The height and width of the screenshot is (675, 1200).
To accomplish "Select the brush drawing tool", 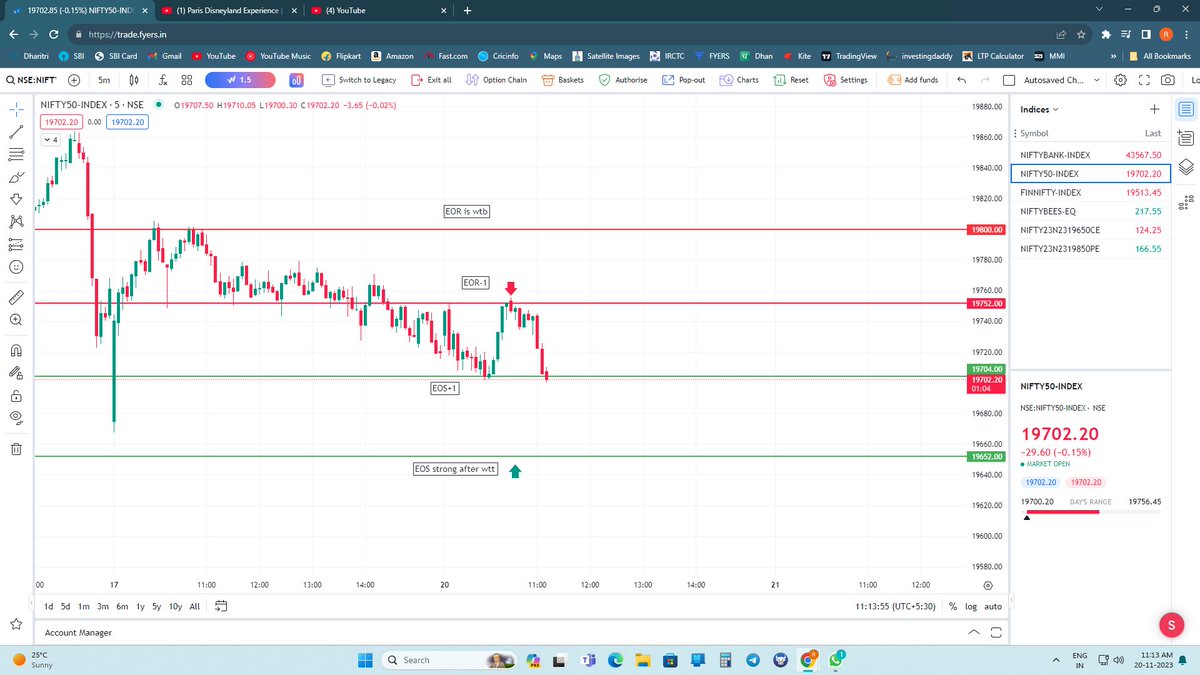I will [16, 176].
